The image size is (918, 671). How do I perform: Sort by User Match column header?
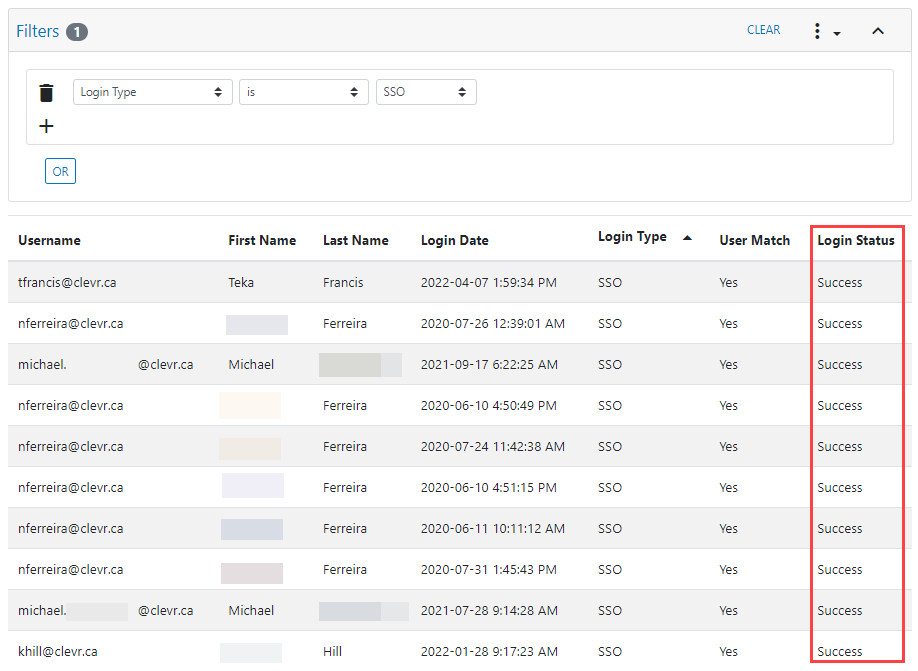pos(754,240)
